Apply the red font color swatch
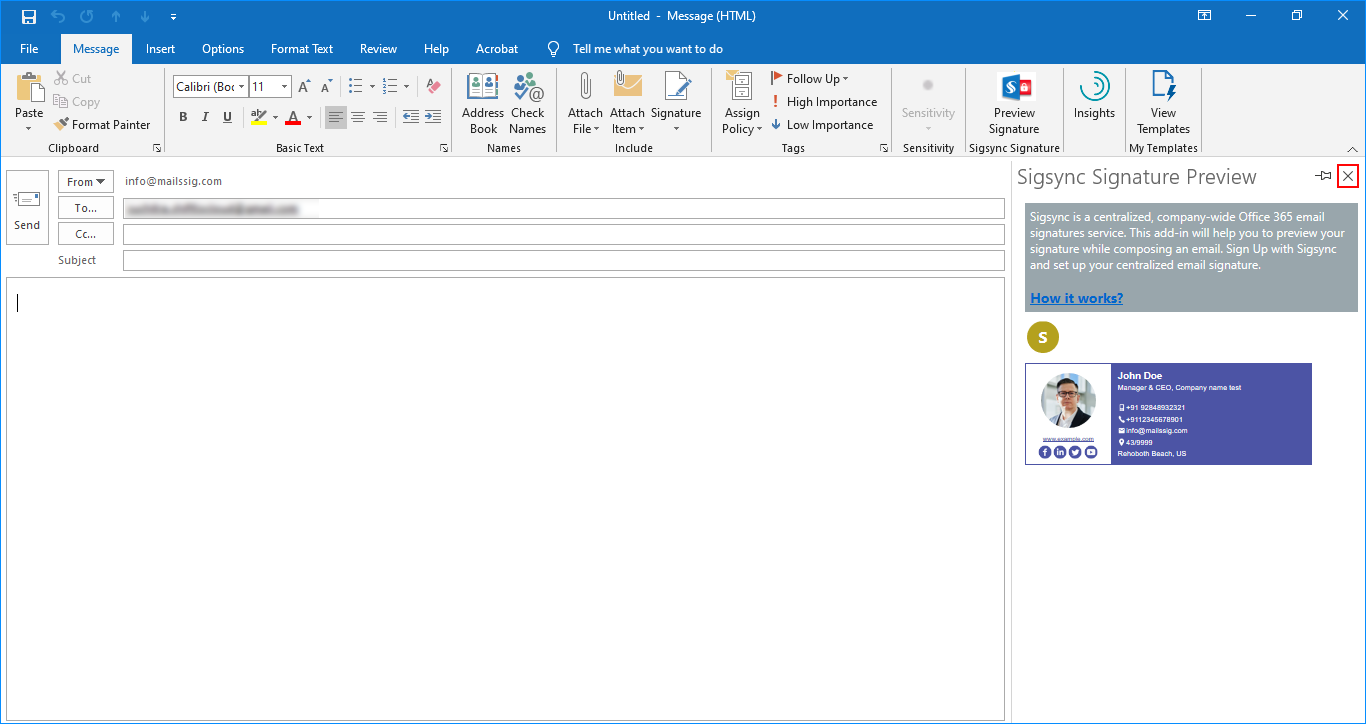This screenshot has width=1366, height=724. pos(293,118)
